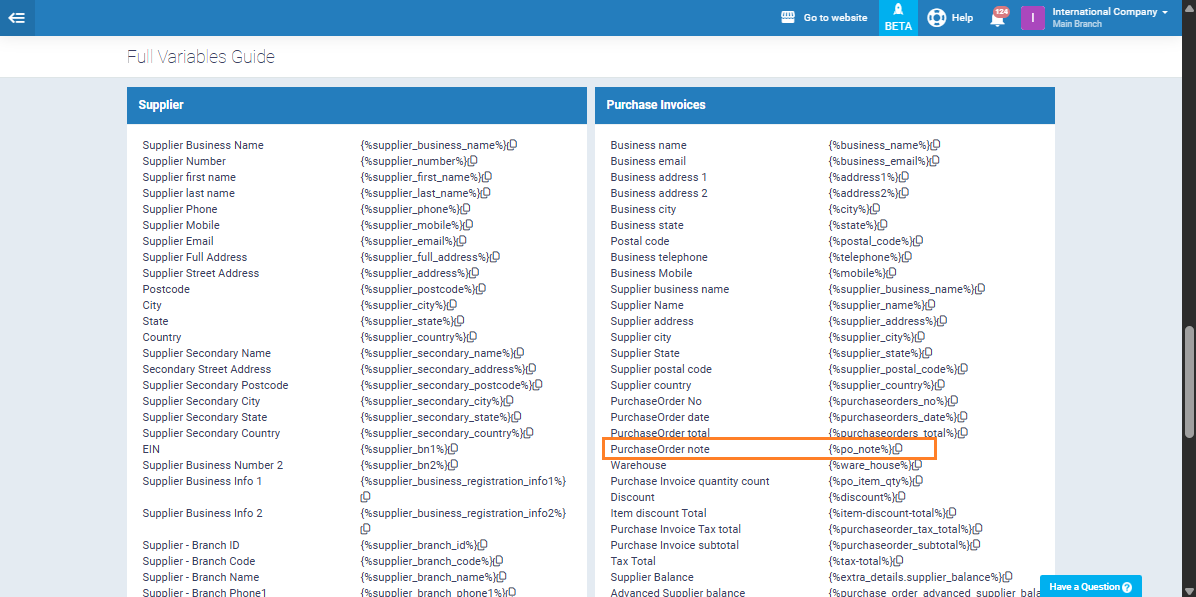
Task: Click the purple company avatar
Action: click(x=1033, y=18)
